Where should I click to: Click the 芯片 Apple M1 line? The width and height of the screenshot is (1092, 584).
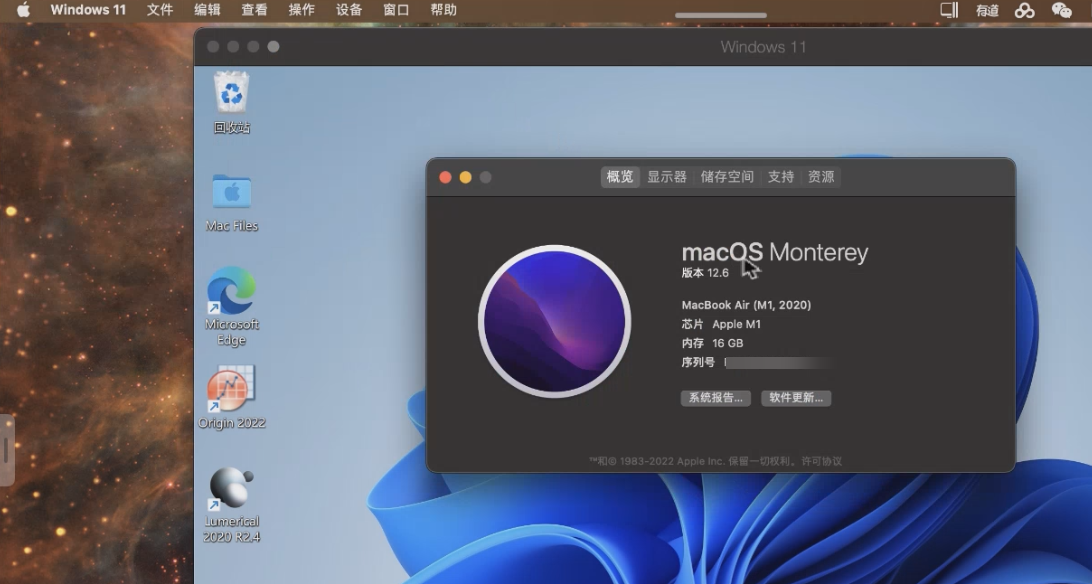click(x=721, y=324)
